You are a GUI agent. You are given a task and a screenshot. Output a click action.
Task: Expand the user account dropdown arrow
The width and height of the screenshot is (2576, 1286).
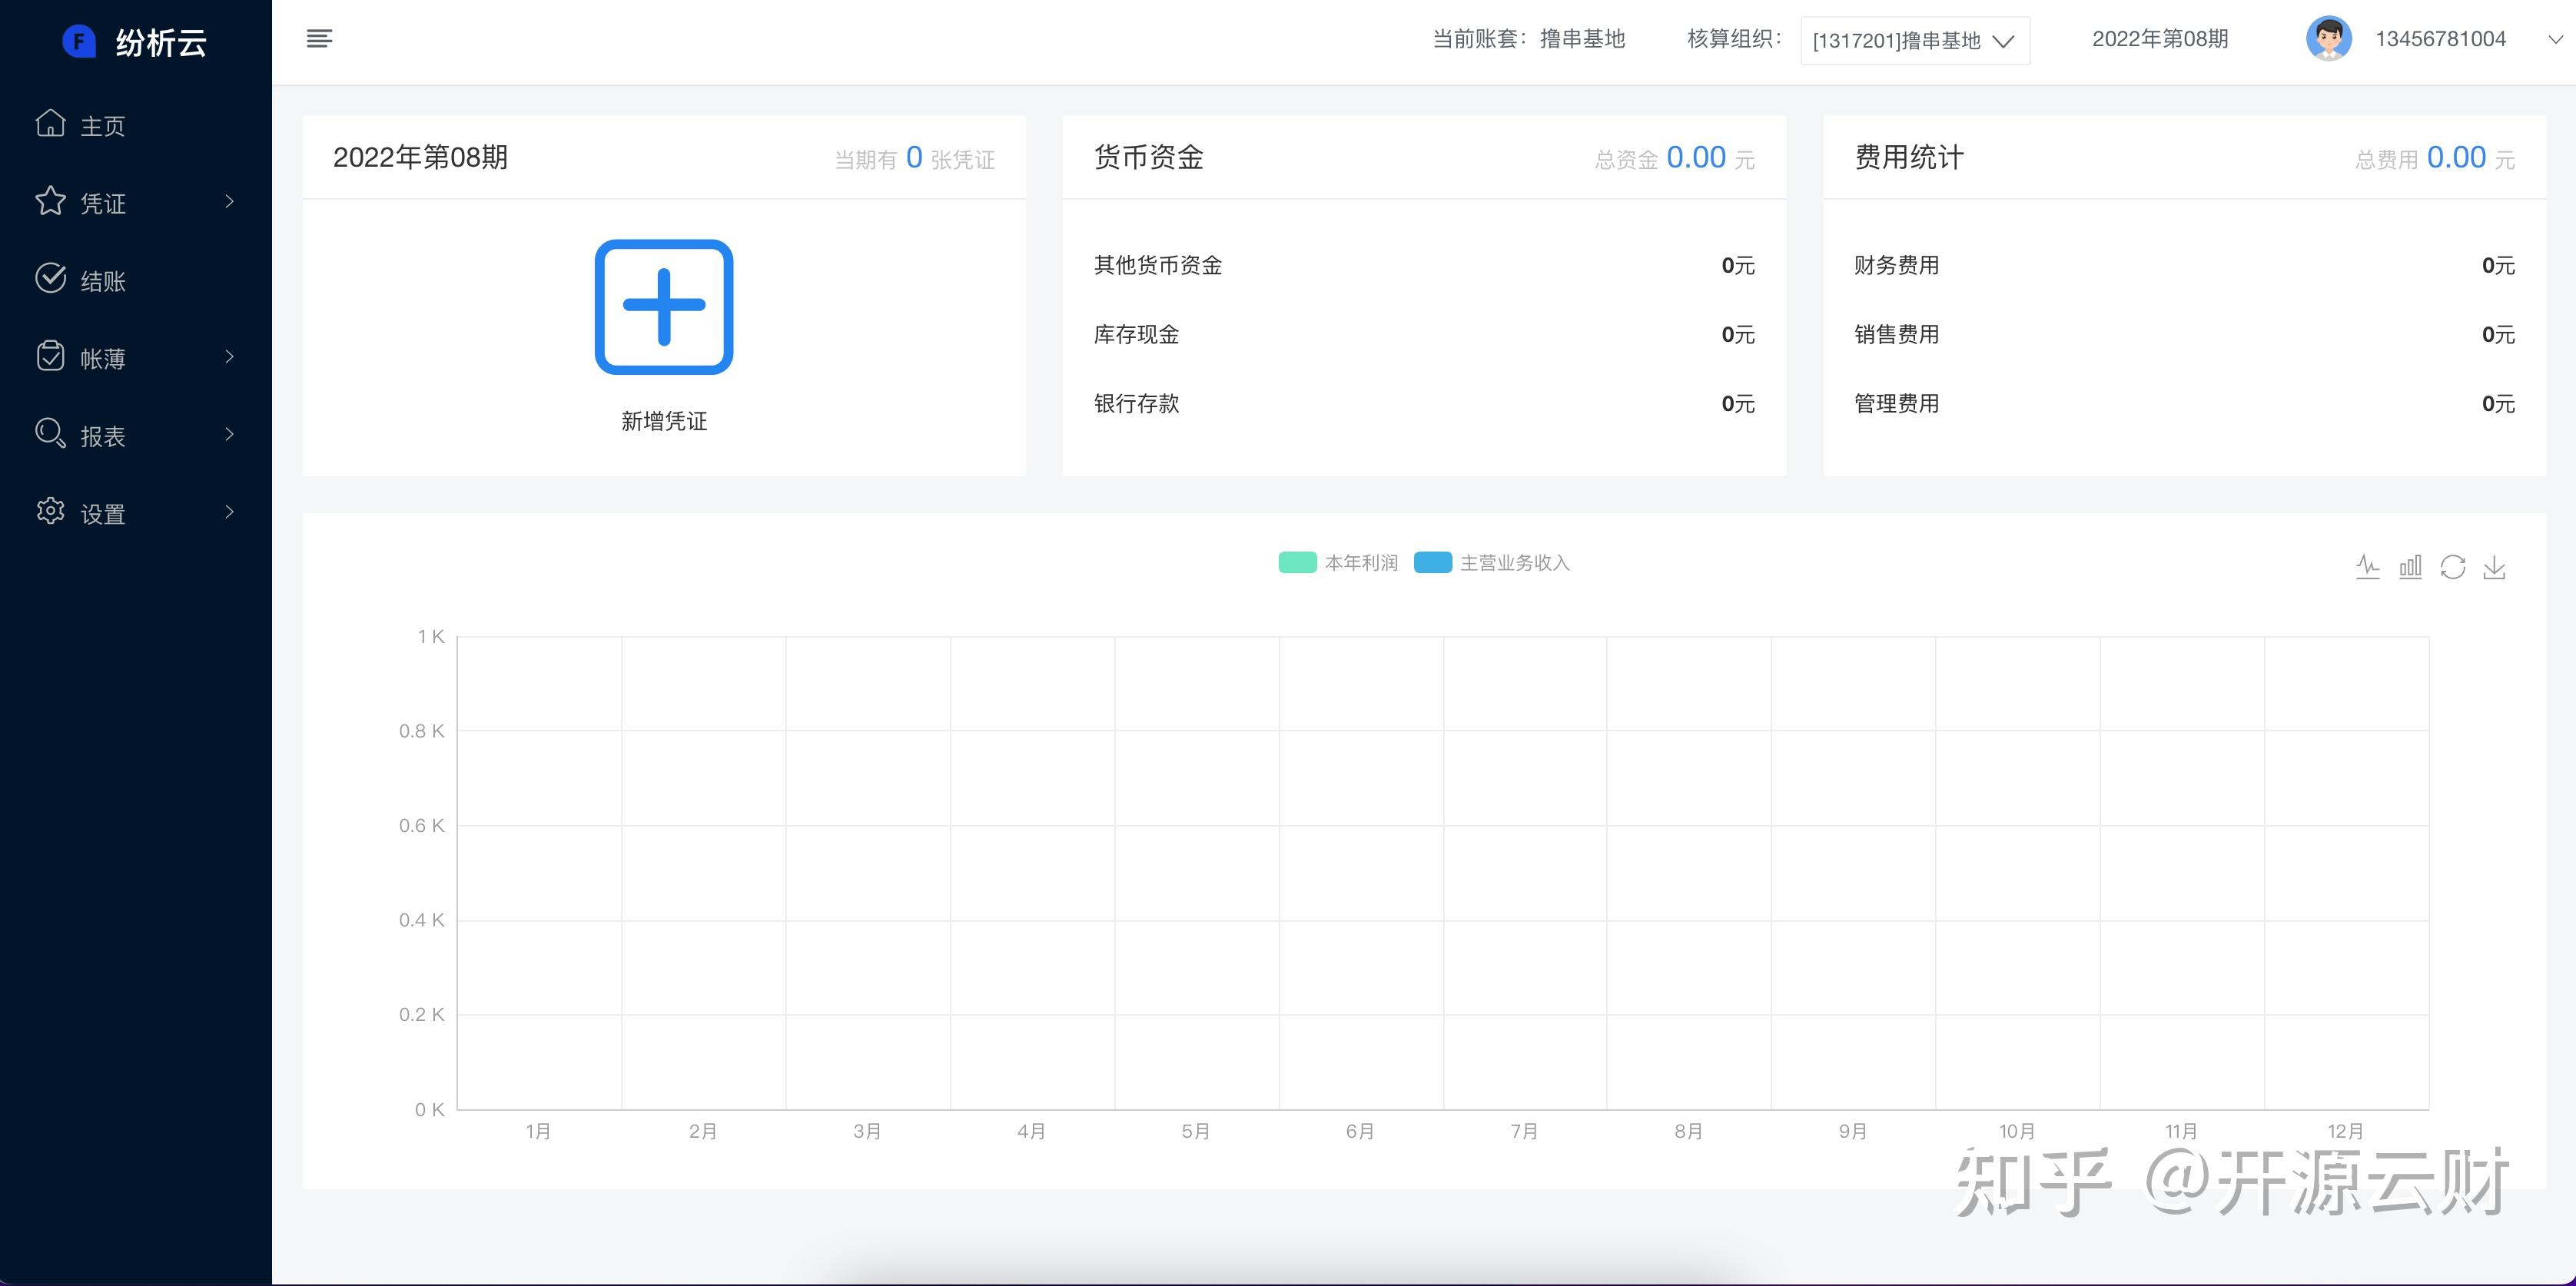2555,40
